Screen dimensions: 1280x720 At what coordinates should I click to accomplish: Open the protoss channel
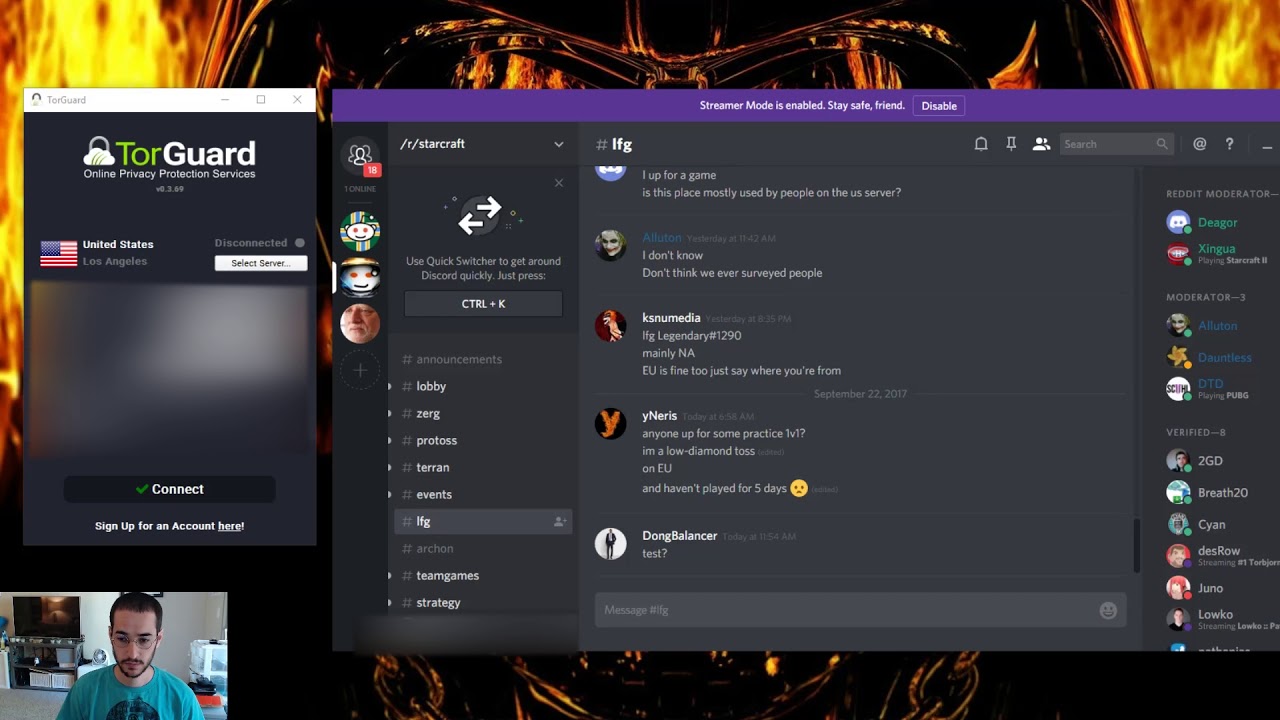pyautogui.click(x=483, y=440)
